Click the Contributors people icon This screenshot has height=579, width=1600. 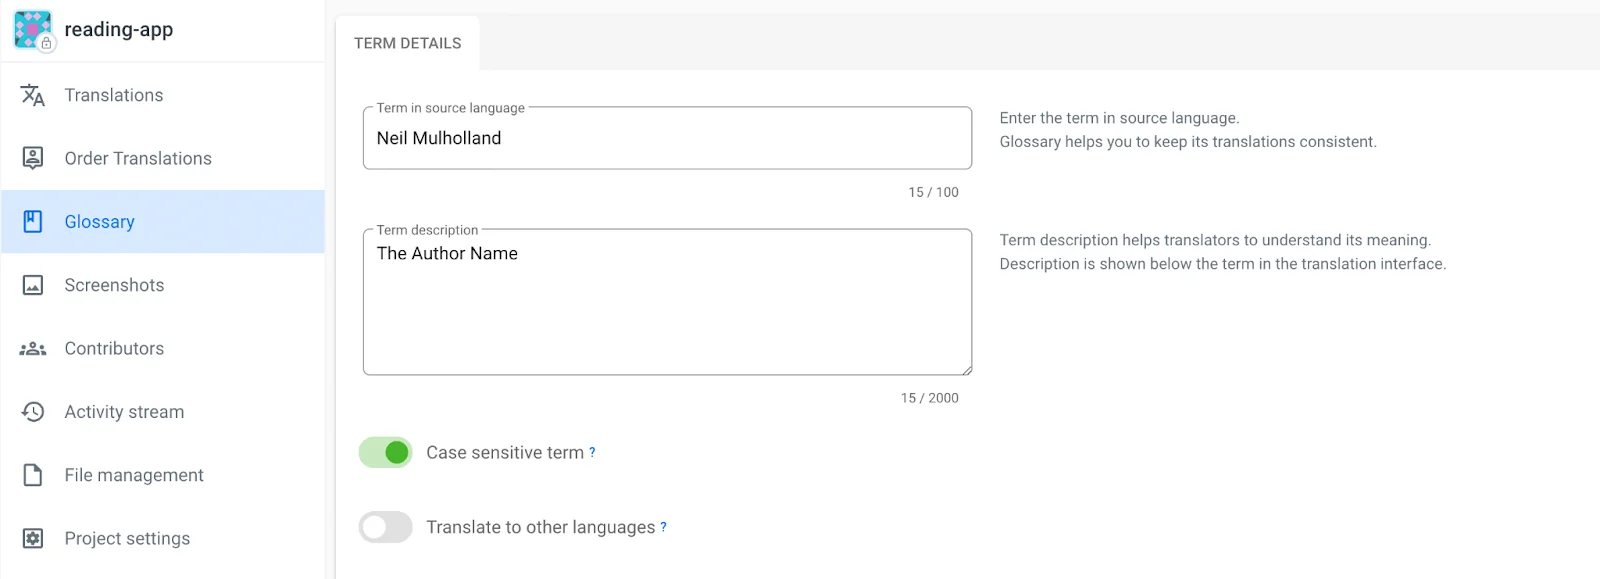click(x=33, y=349)
